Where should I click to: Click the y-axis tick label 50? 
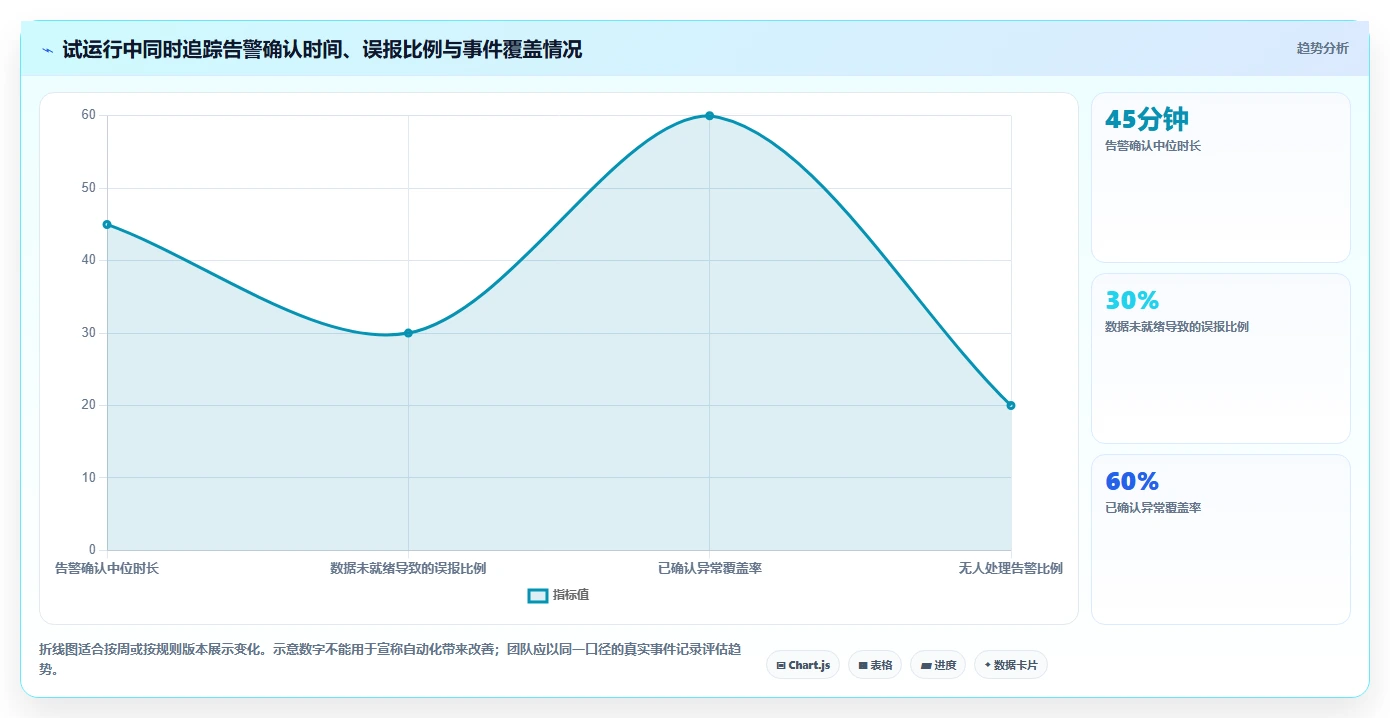tap(89, 188)
